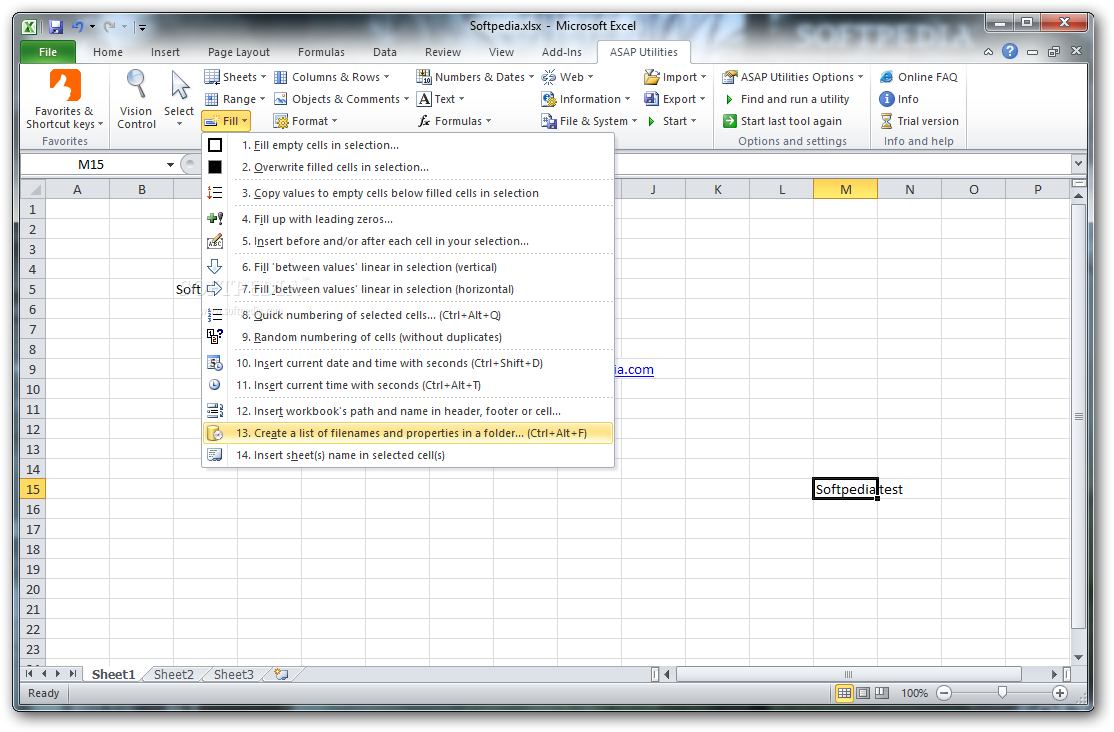The width and height of the screenshot is (1114, 732).
Task: Open the File tab
Action: 48,52
